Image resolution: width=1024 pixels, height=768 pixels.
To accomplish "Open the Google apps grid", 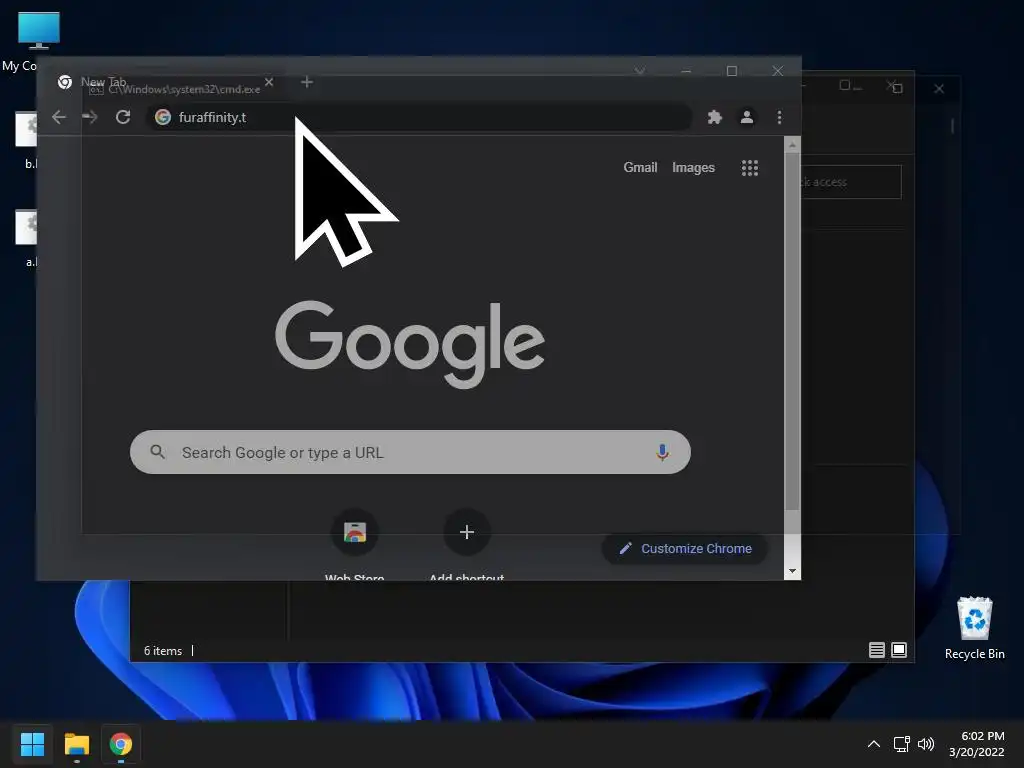I will (750, 168).
